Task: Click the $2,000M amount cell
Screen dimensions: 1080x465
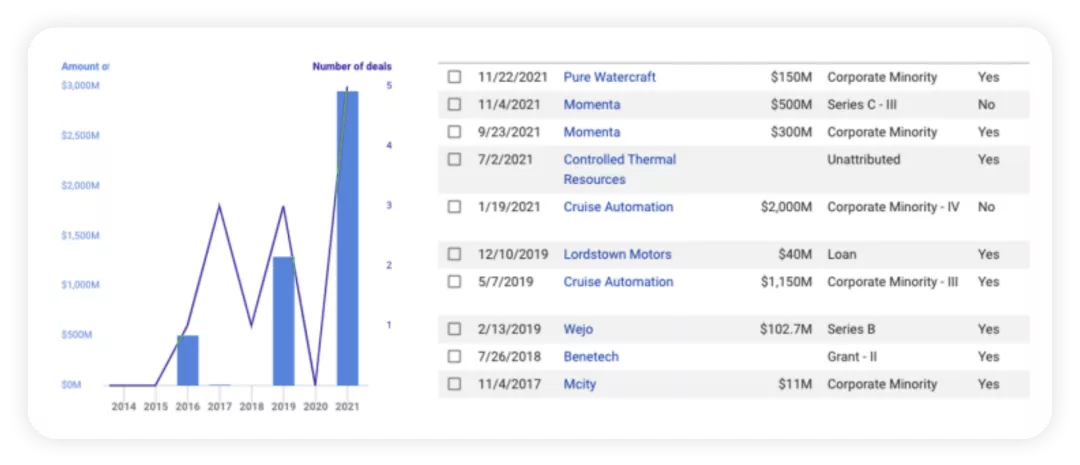Action: (787, 207)
